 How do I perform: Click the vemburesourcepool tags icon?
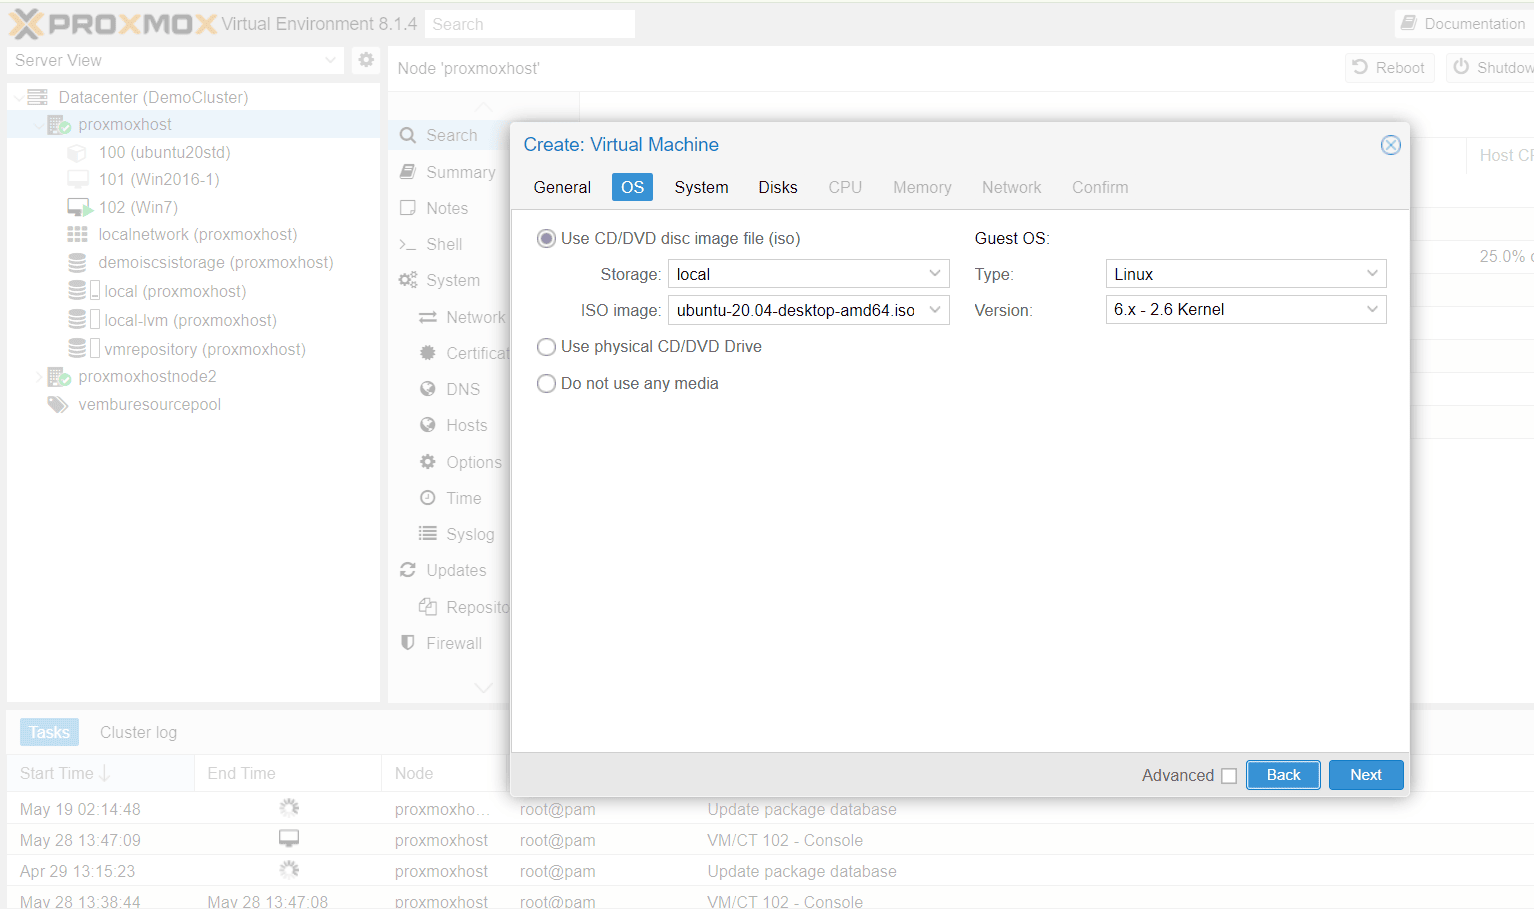58,405
